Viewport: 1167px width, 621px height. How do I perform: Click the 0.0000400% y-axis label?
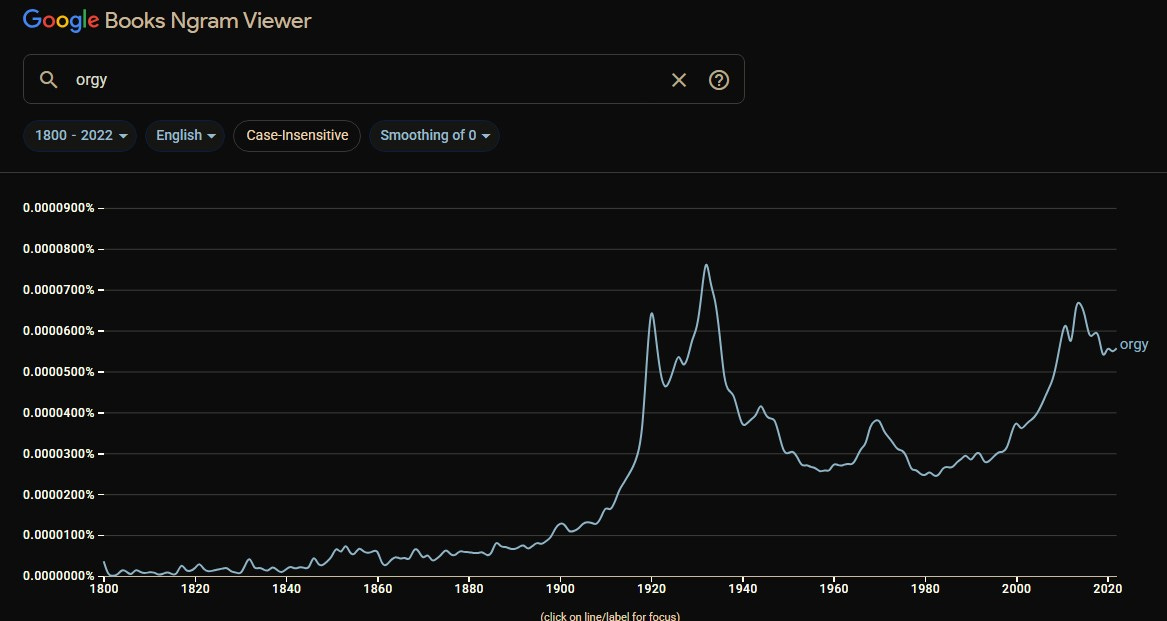59,413
